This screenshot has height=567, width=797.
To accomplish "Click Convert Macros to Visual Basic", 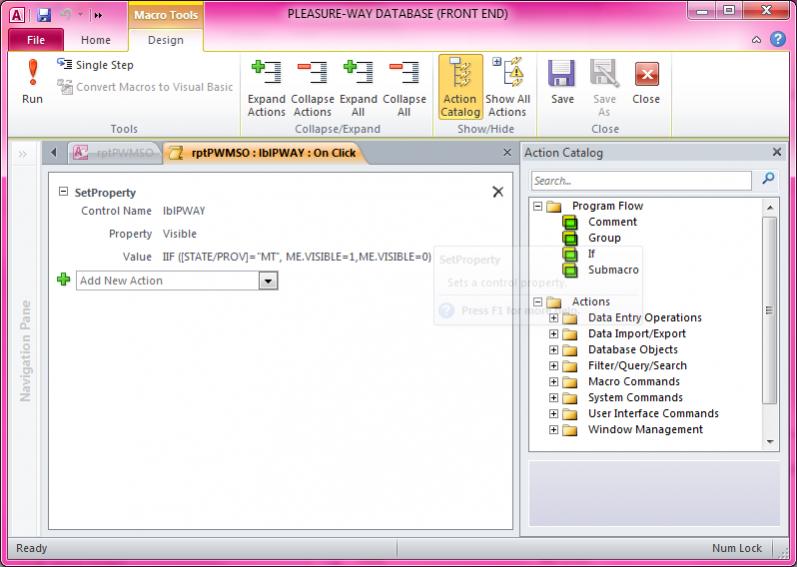I will (145, 87).
